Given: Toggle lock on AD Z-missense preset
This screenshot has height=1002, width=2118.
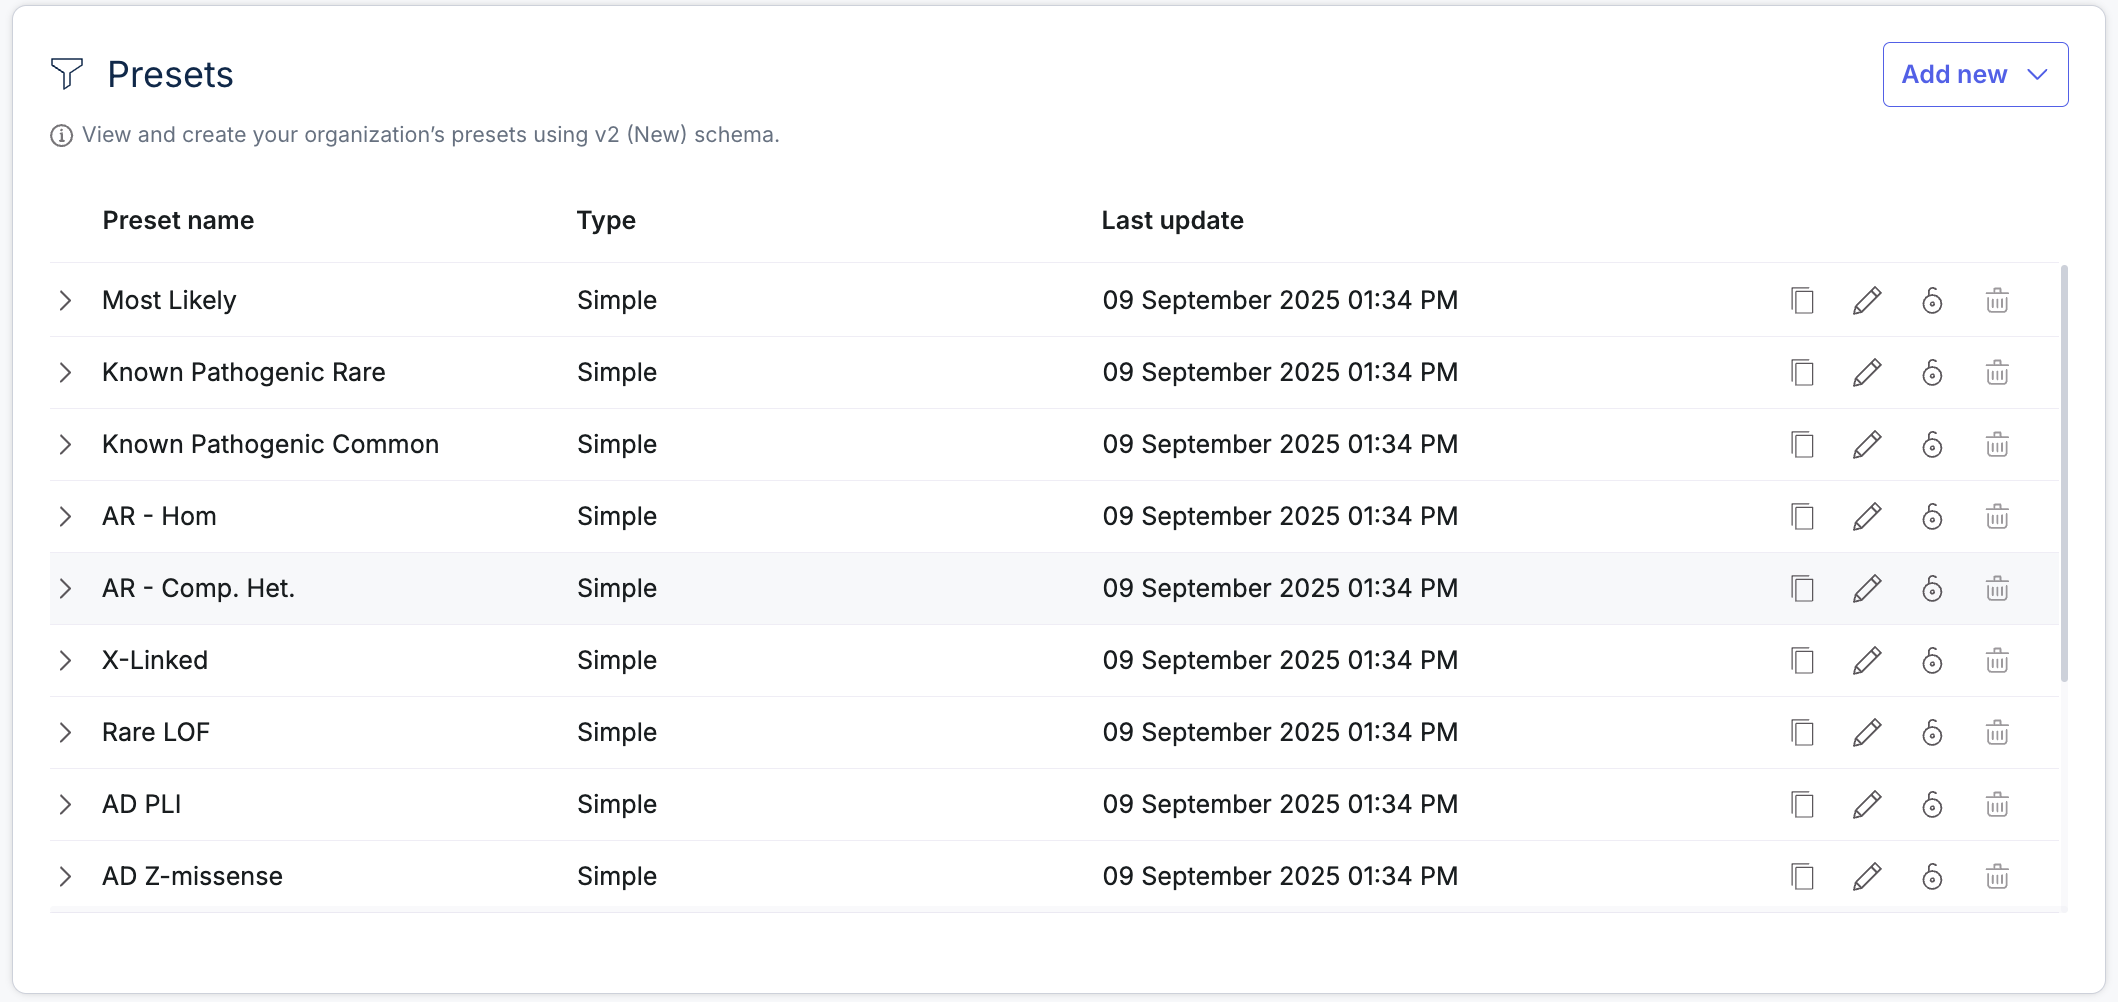Looking at the screenshot, I should 1932,876.
